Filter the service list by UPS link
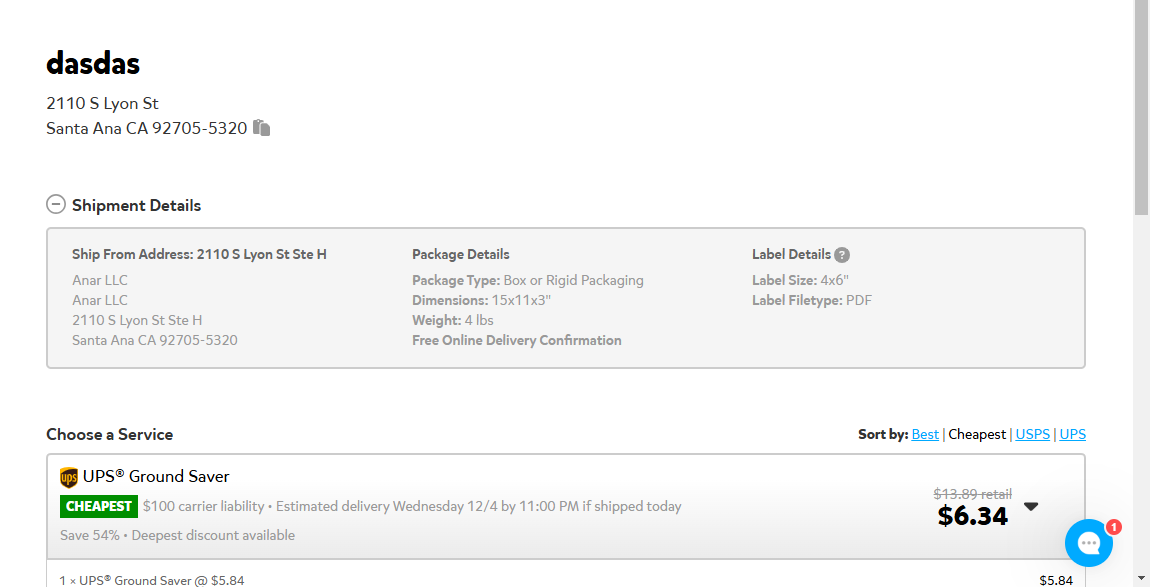The height and width of the screenshot is (587, 1150). tap(1072, 434)
